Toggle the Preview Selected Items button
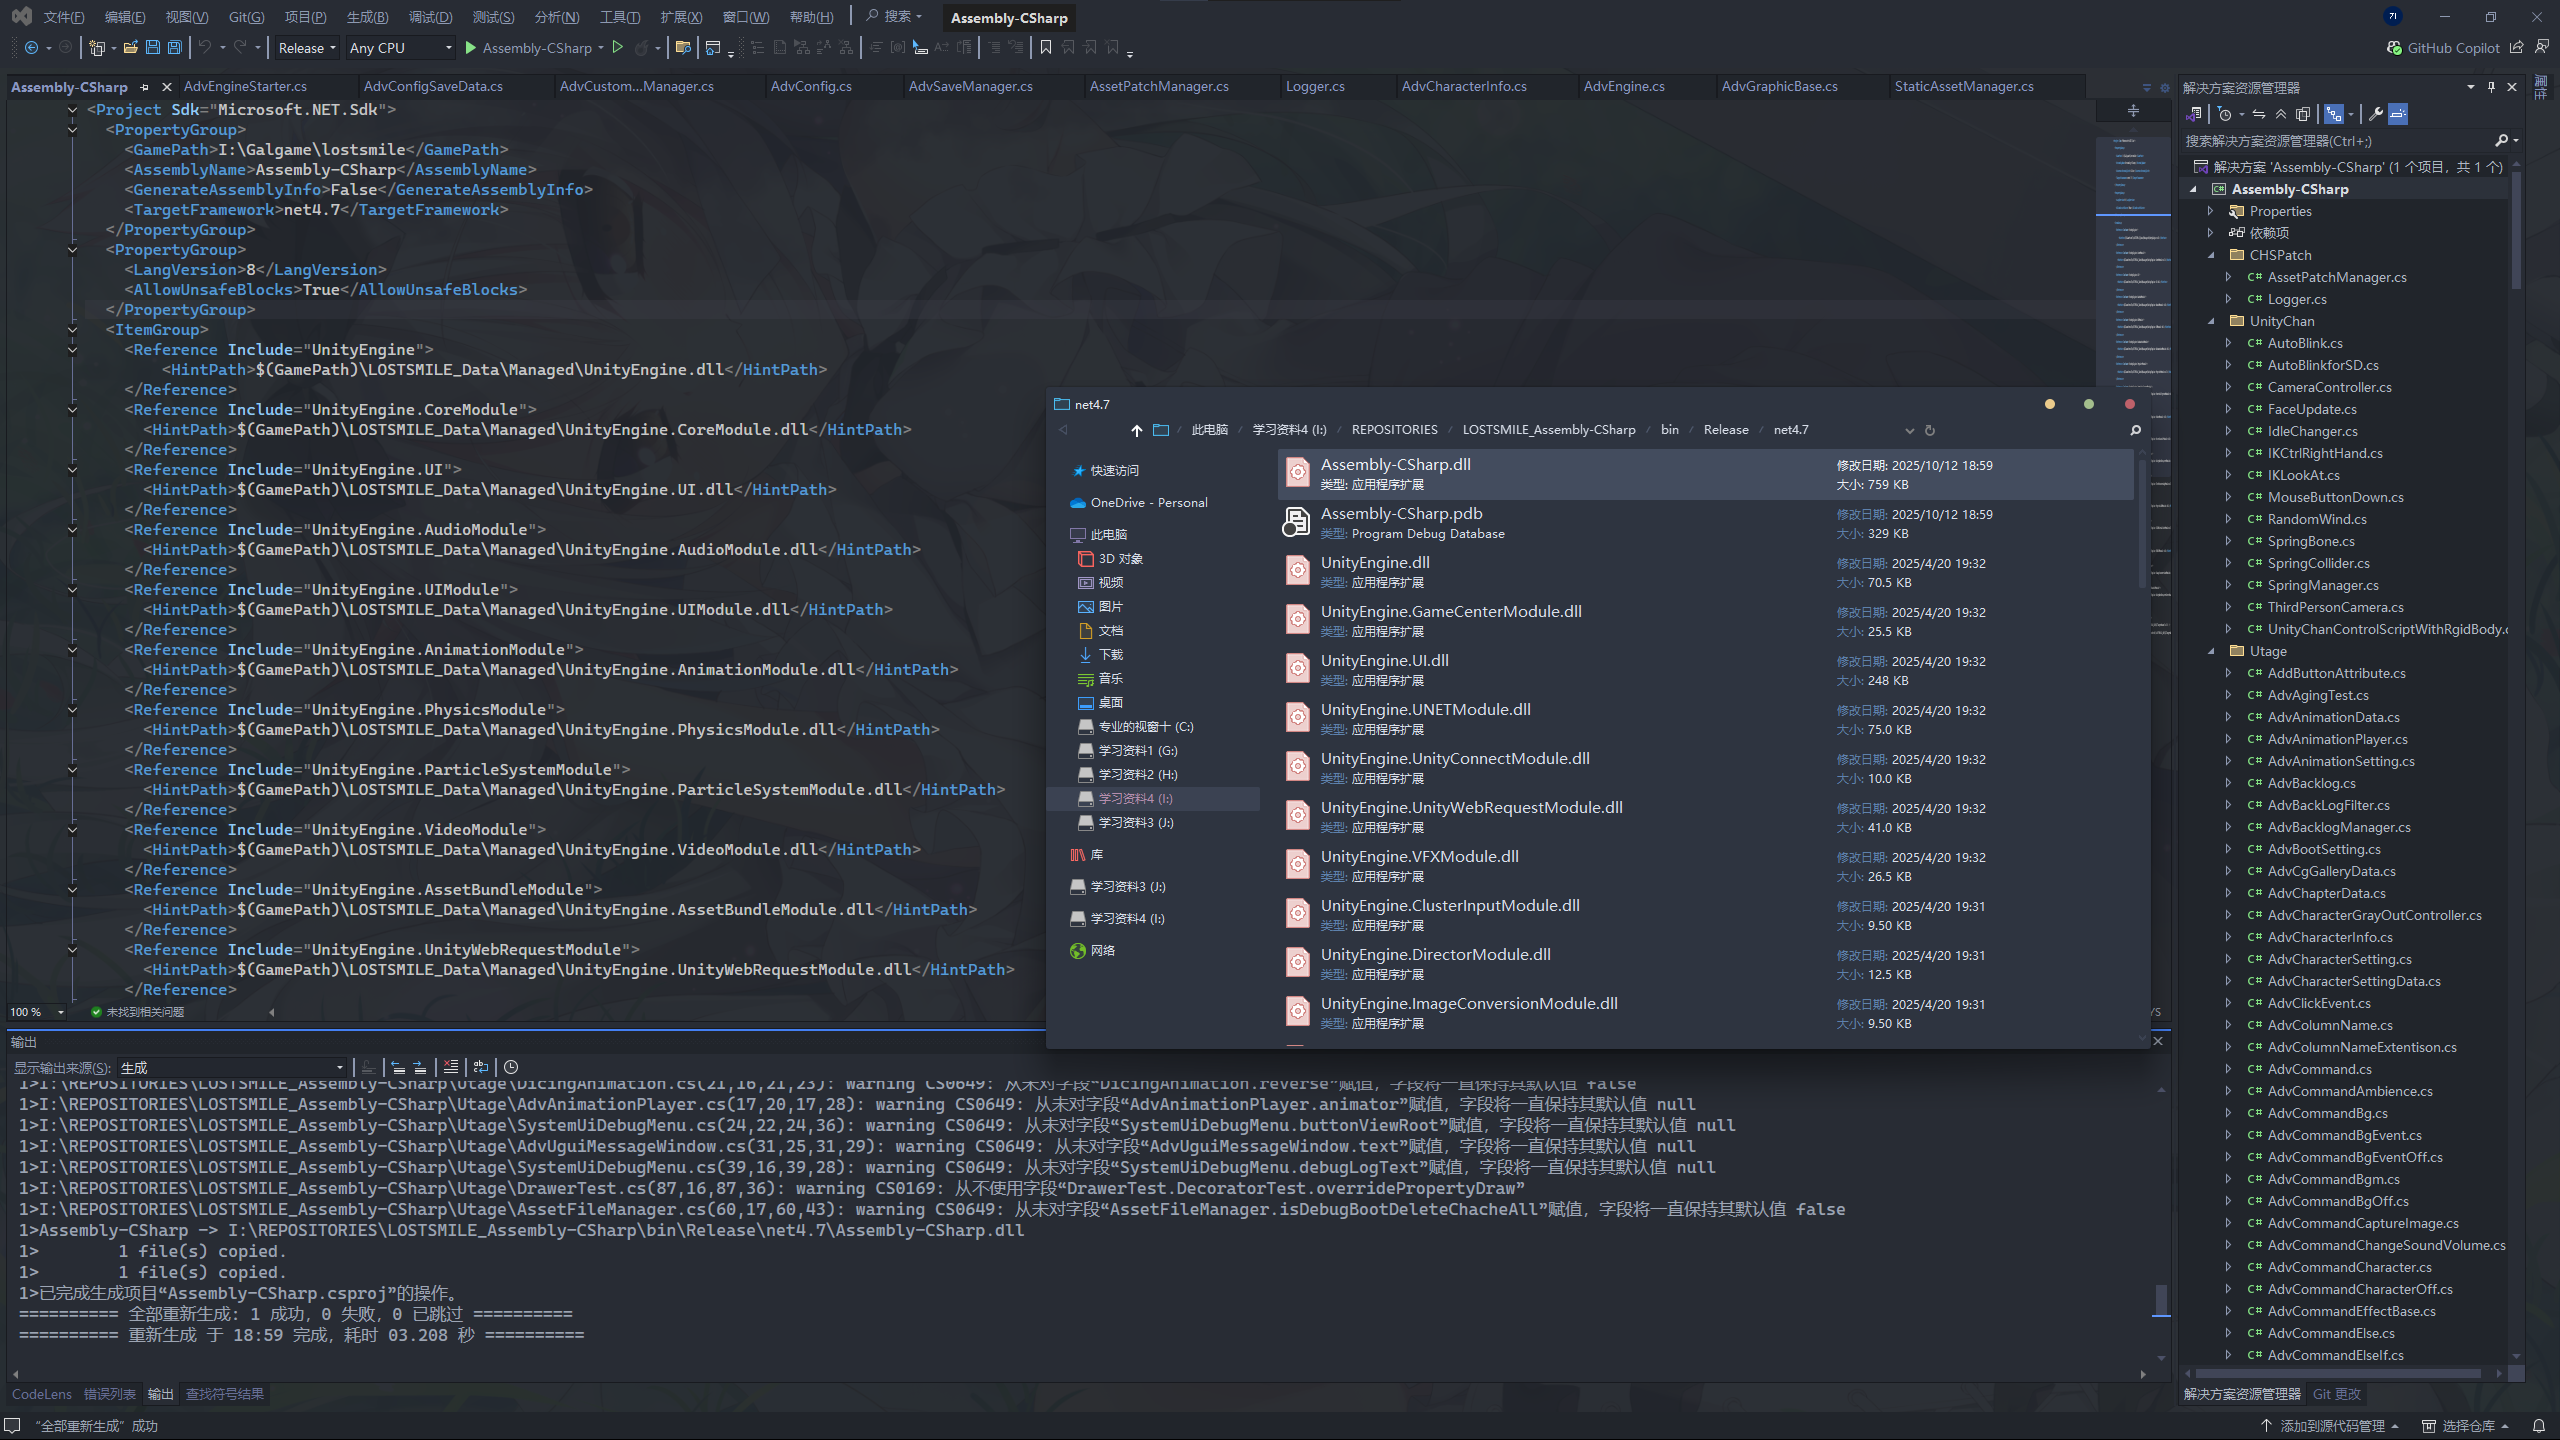 (2398, 114)
